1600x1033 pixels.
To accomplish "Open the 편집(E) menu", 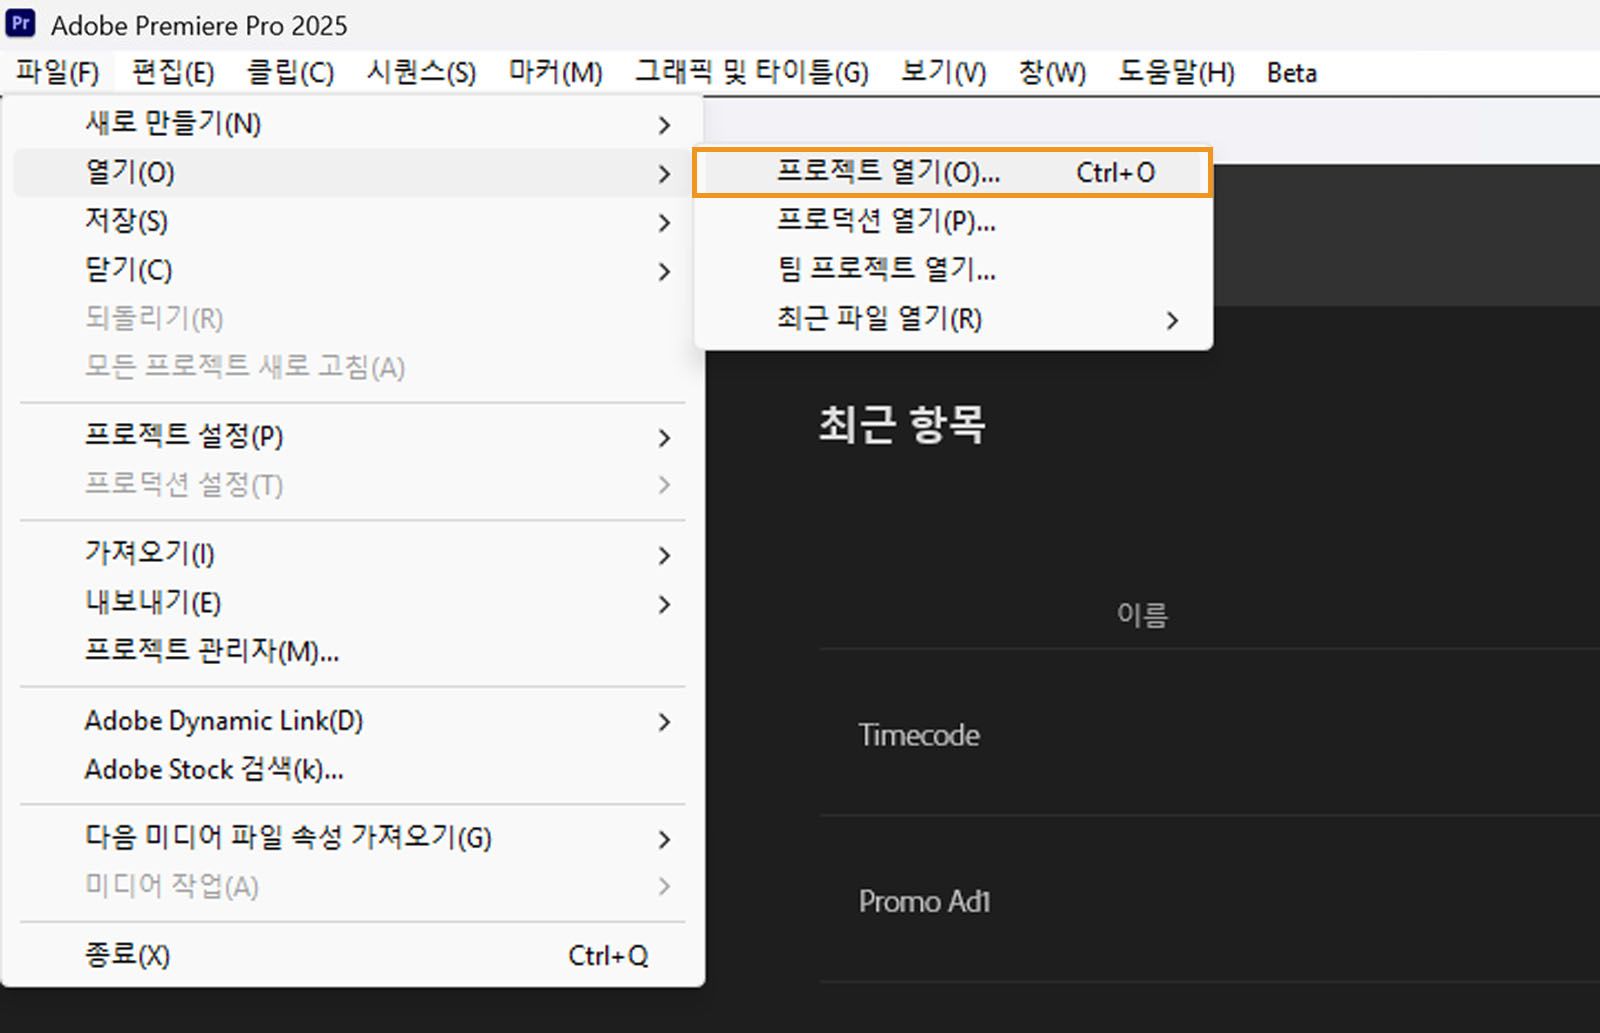I will (173, 73).
